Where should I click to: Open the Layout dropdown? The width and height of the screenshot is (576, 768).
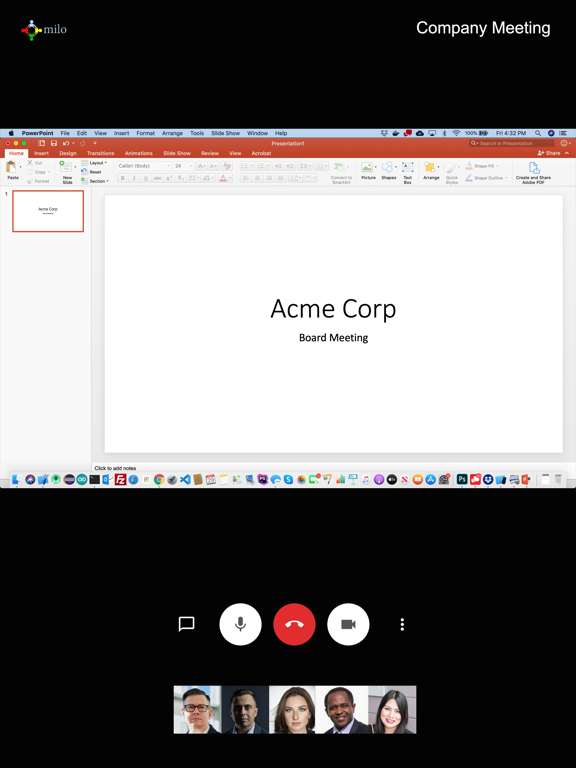coord(94,163)
